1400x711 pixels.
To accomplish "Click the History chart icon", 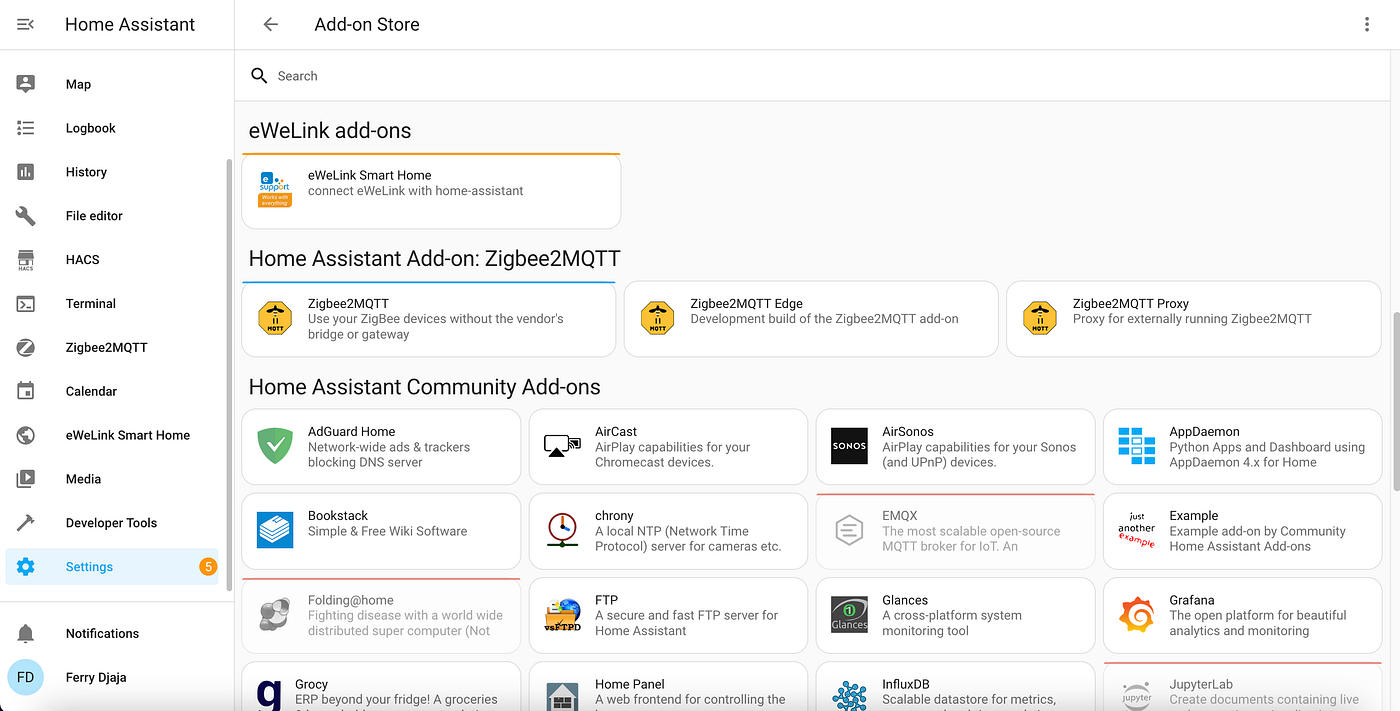I will point(26,172).
